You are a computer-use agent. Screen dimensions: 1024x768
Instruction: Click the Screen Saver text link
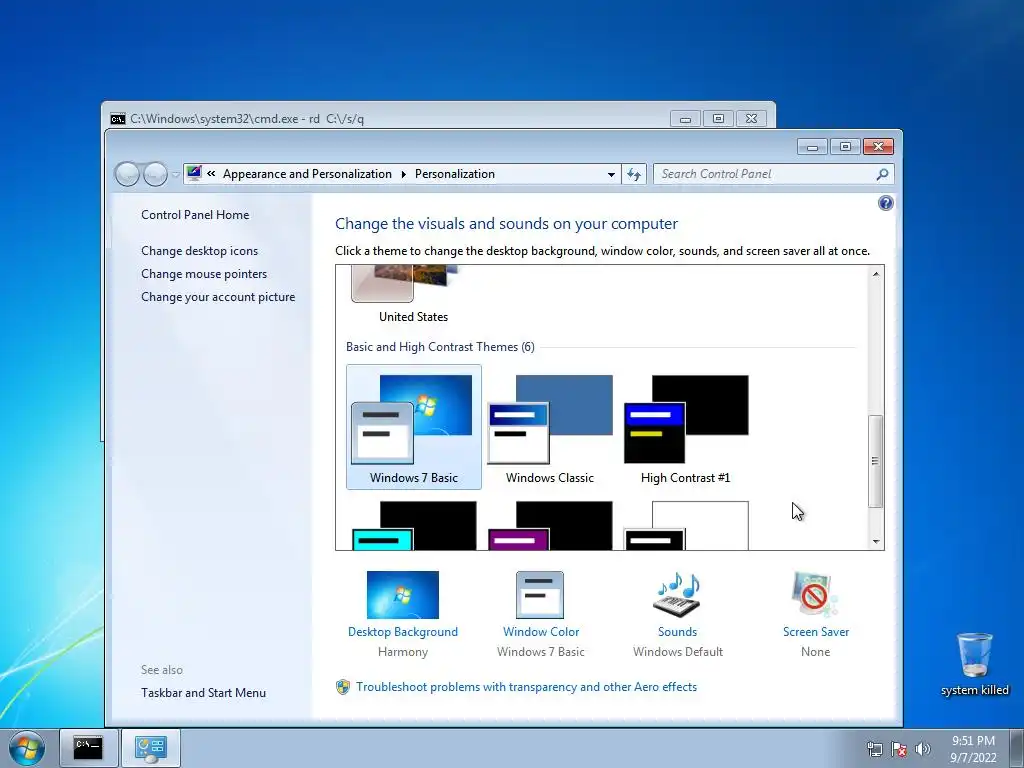[816, 632]
